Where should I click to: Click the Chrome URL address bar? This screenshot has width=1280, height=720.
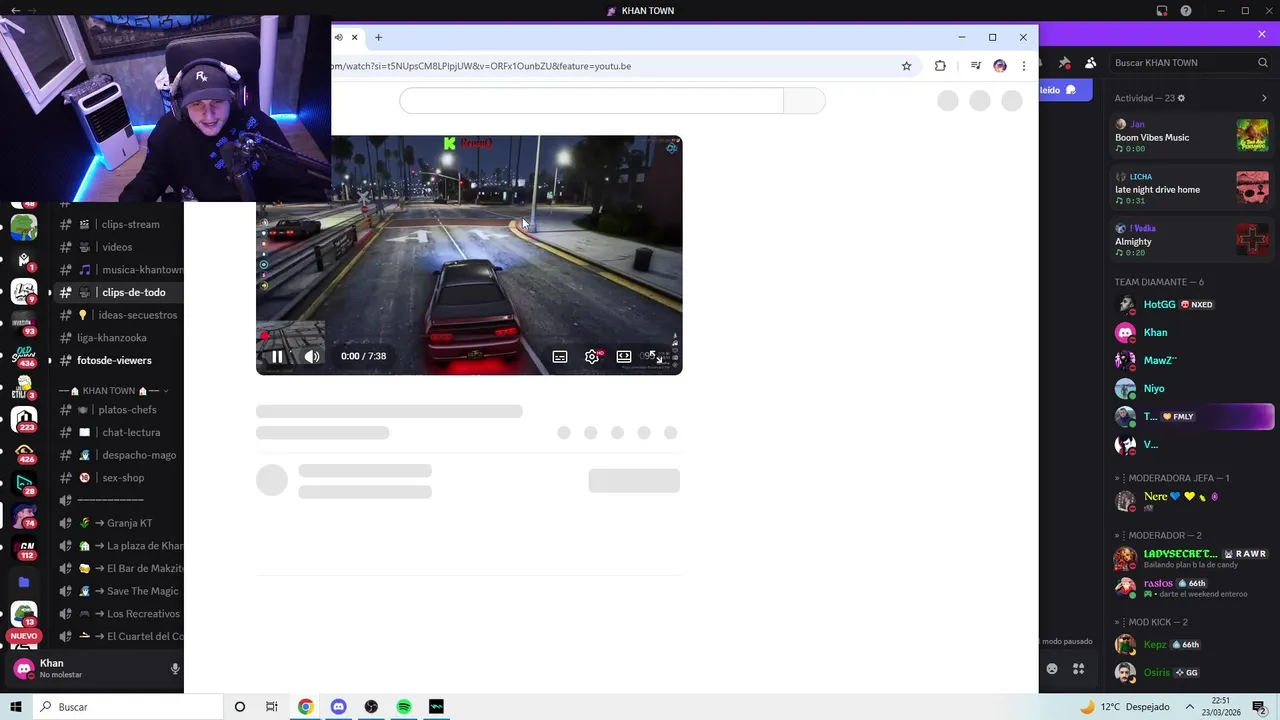[x=610, y=66]
